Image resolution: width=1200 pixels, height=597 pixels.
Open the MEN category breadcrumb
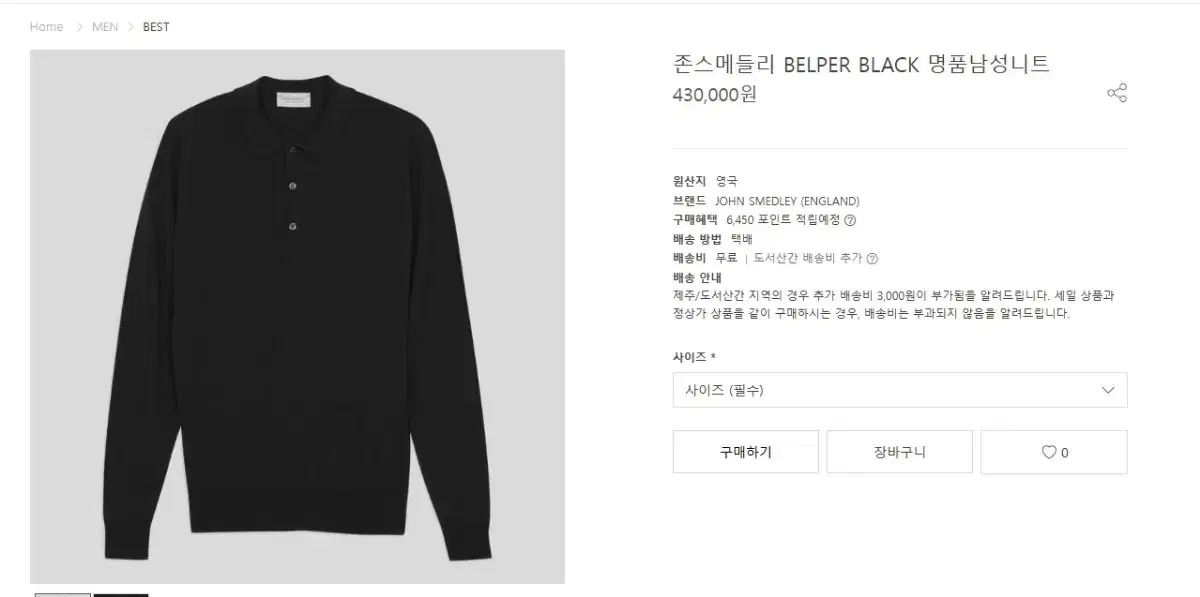tap(105, 27)
